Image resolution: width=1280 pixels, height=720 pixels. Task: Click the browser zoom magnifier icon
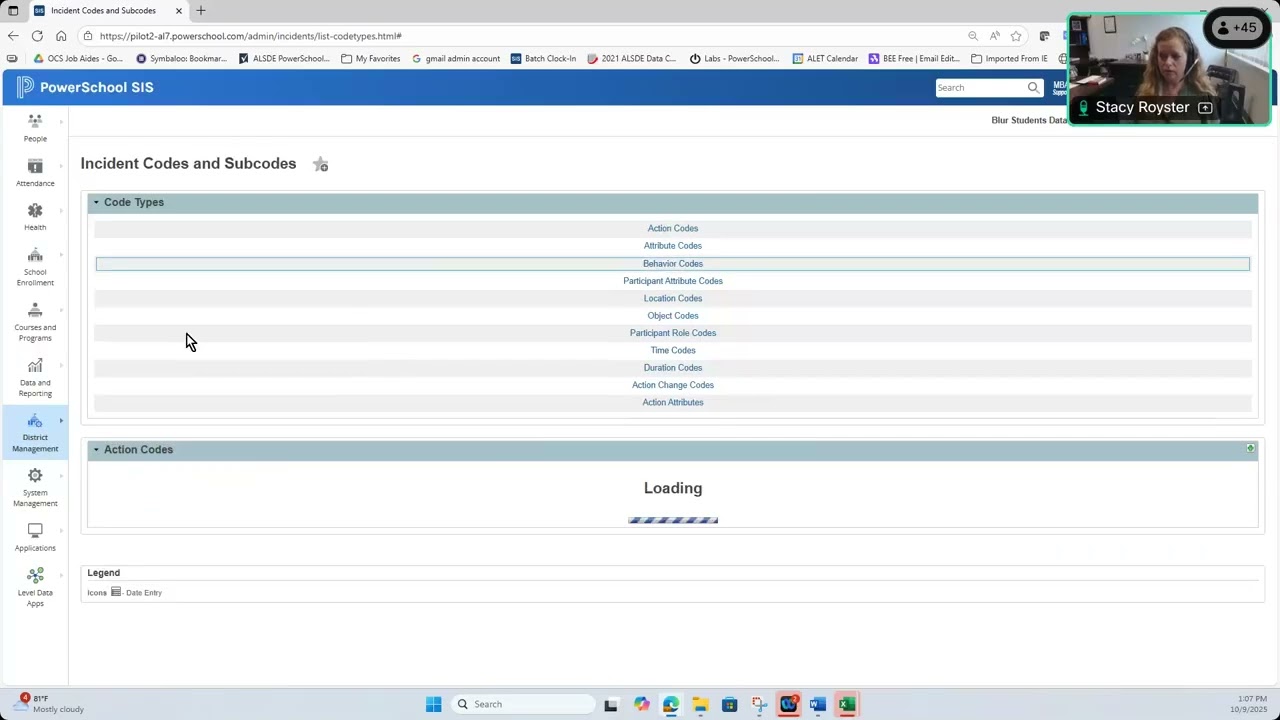point(973,36)
